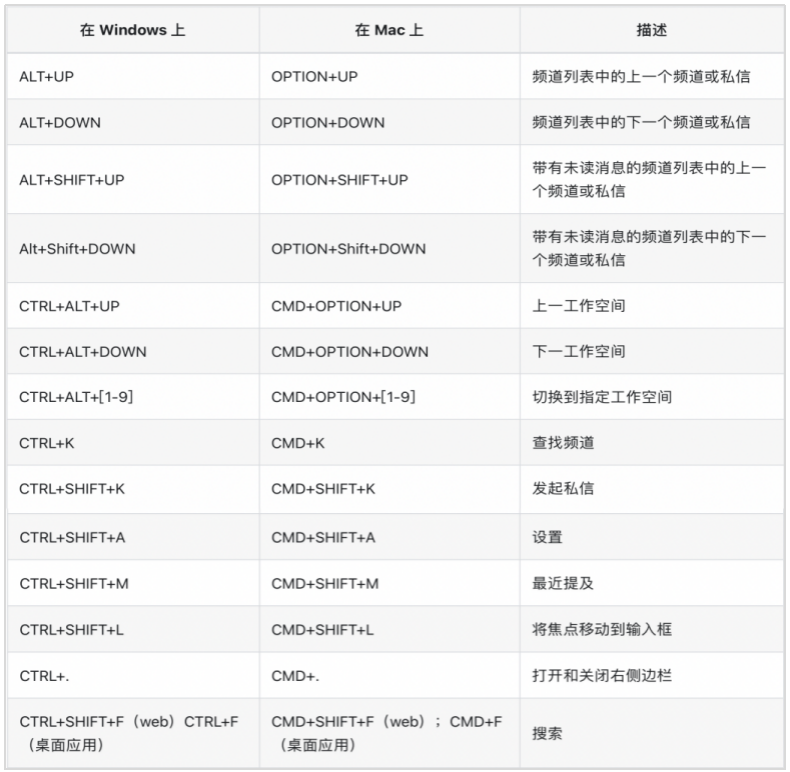Select the 'CTRL+K' cell
This screenshot has height=772, width=790.
coord(133,443)
